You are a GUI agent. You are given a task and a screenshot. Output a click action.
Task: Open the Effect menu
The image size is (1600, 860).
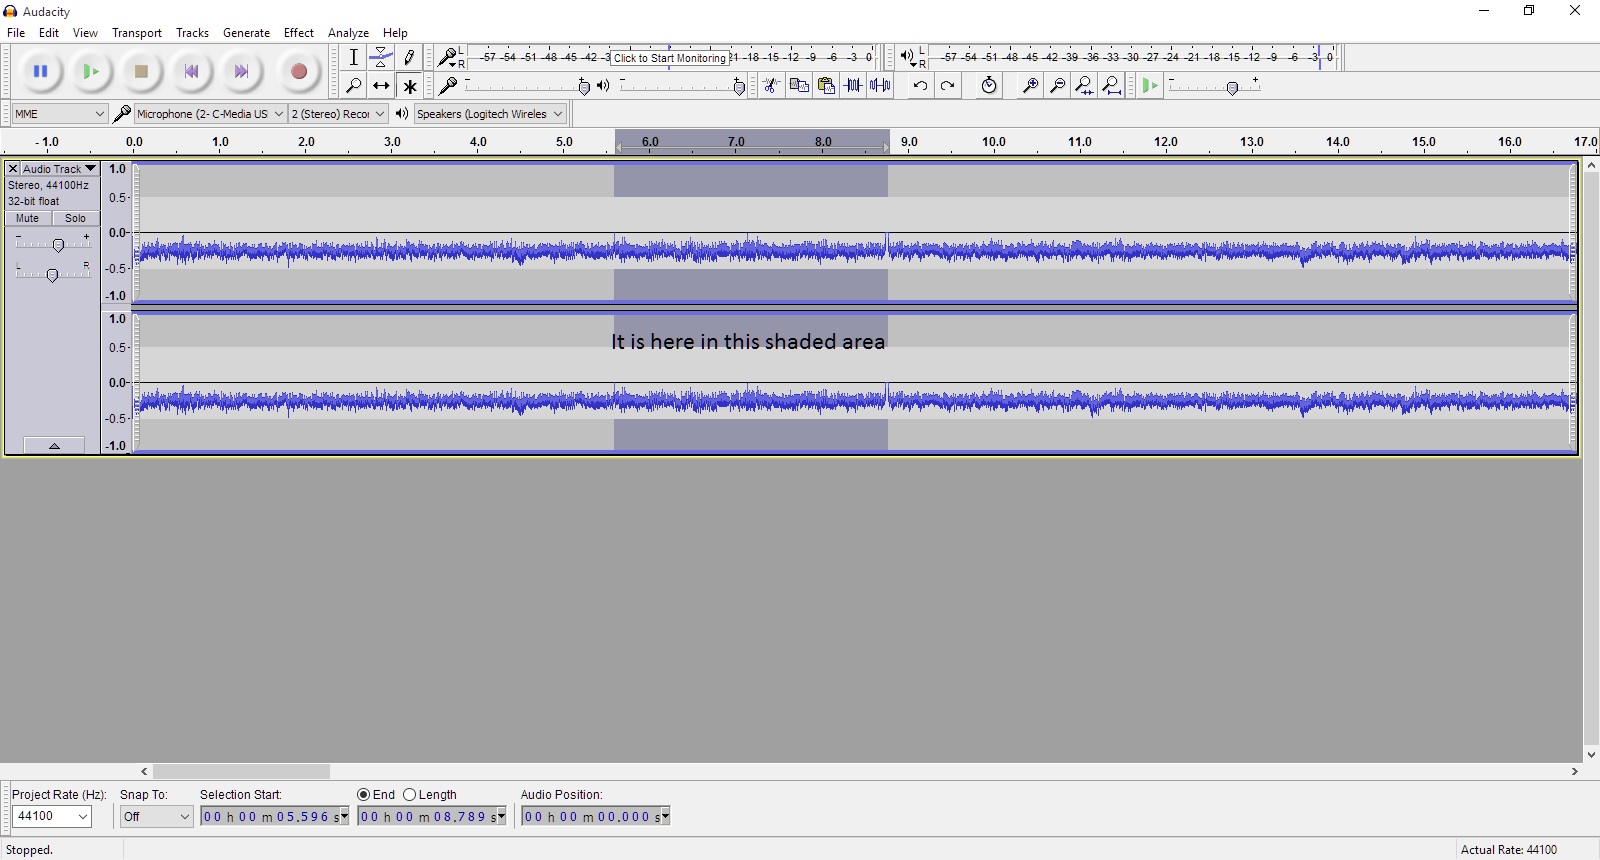pyautogui.click(x=298, y=33)
